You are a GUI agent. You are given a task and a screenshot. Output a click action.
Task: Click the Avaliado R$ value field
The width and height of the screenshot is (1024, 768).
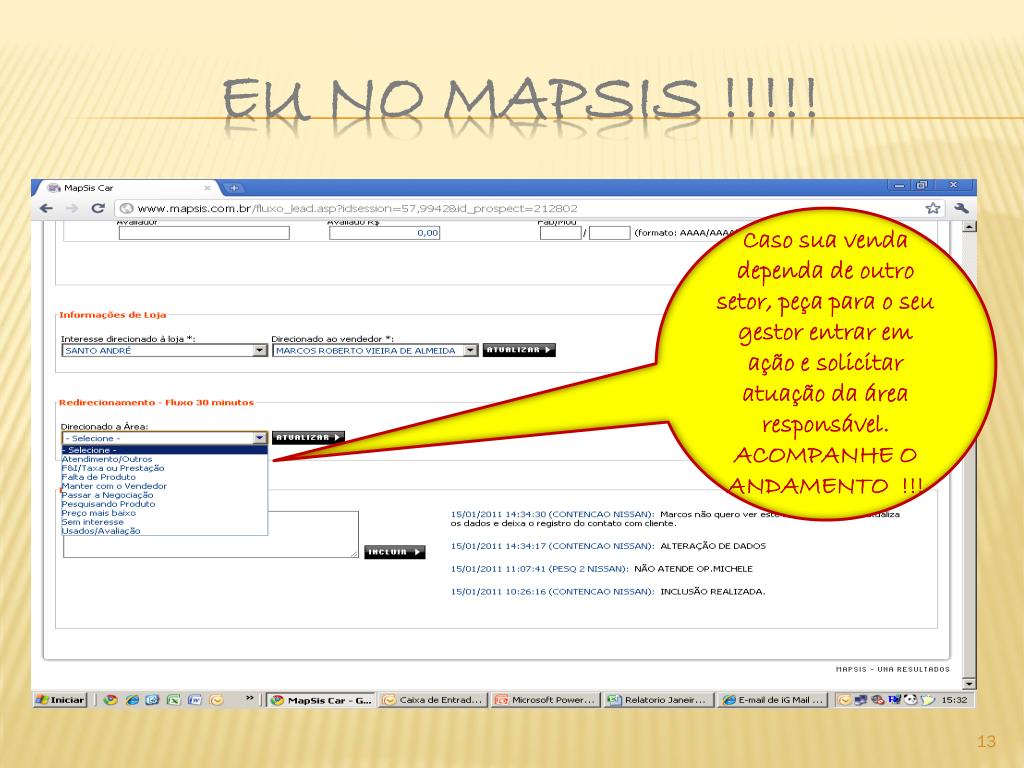384,233
